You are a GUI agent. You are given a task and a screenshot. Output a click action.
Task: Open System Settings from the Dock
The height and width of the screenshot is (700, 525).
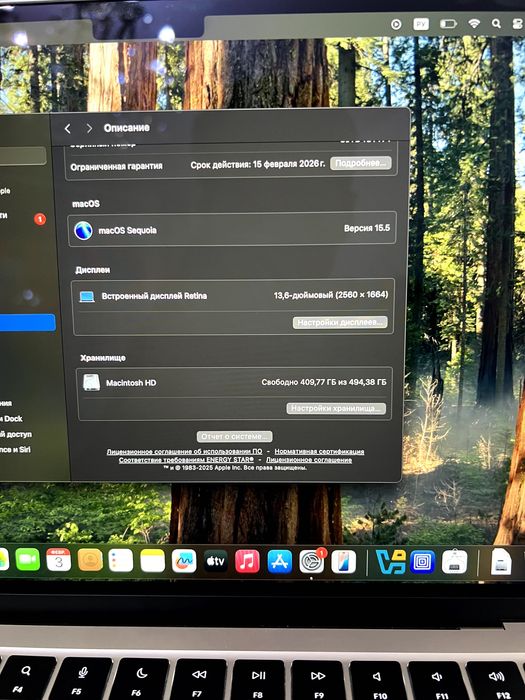pyautogui.click(x=312, y=562)
